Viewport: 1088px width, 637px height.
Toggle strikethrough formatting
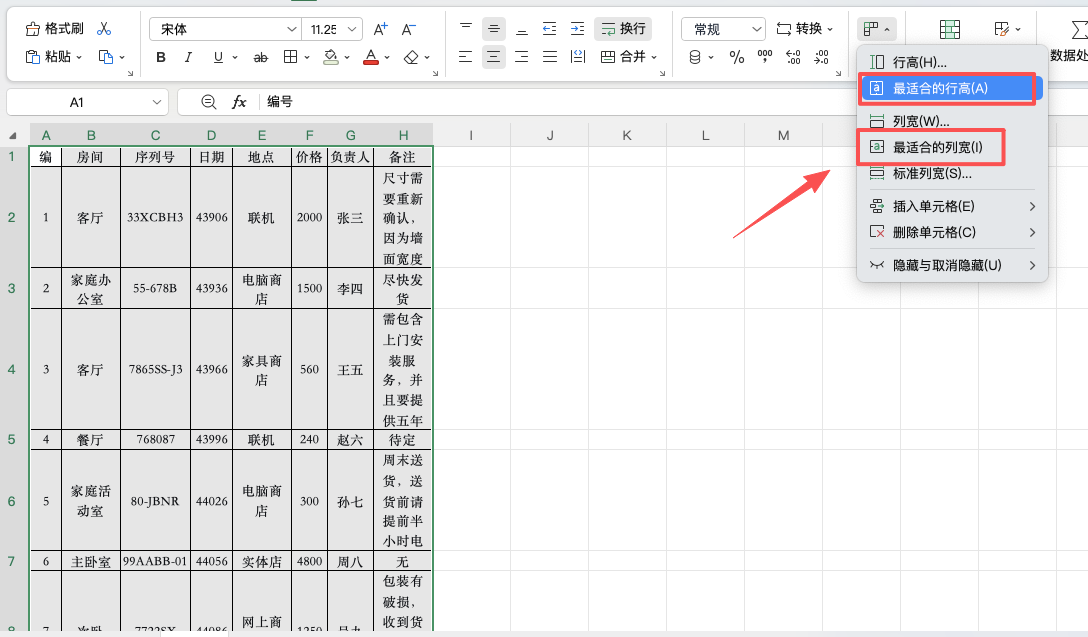pos(260,58)
